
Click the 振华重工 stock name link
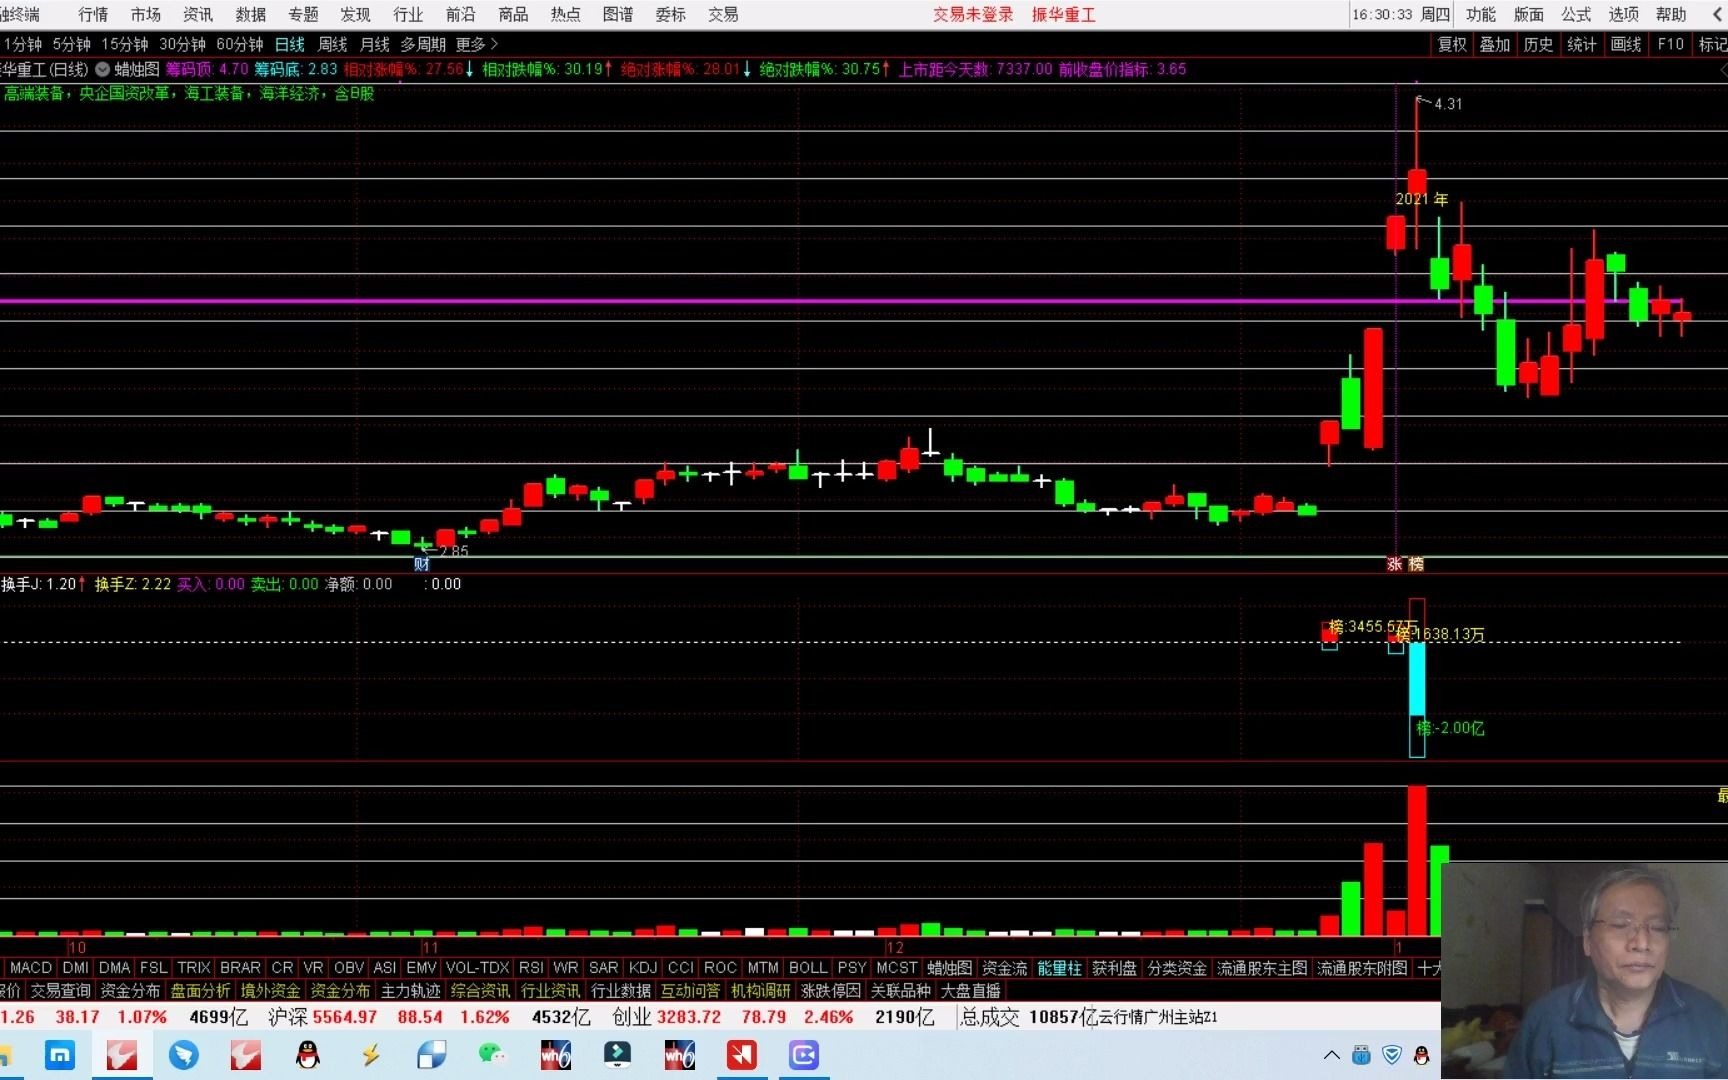[x=1064, y=15]
